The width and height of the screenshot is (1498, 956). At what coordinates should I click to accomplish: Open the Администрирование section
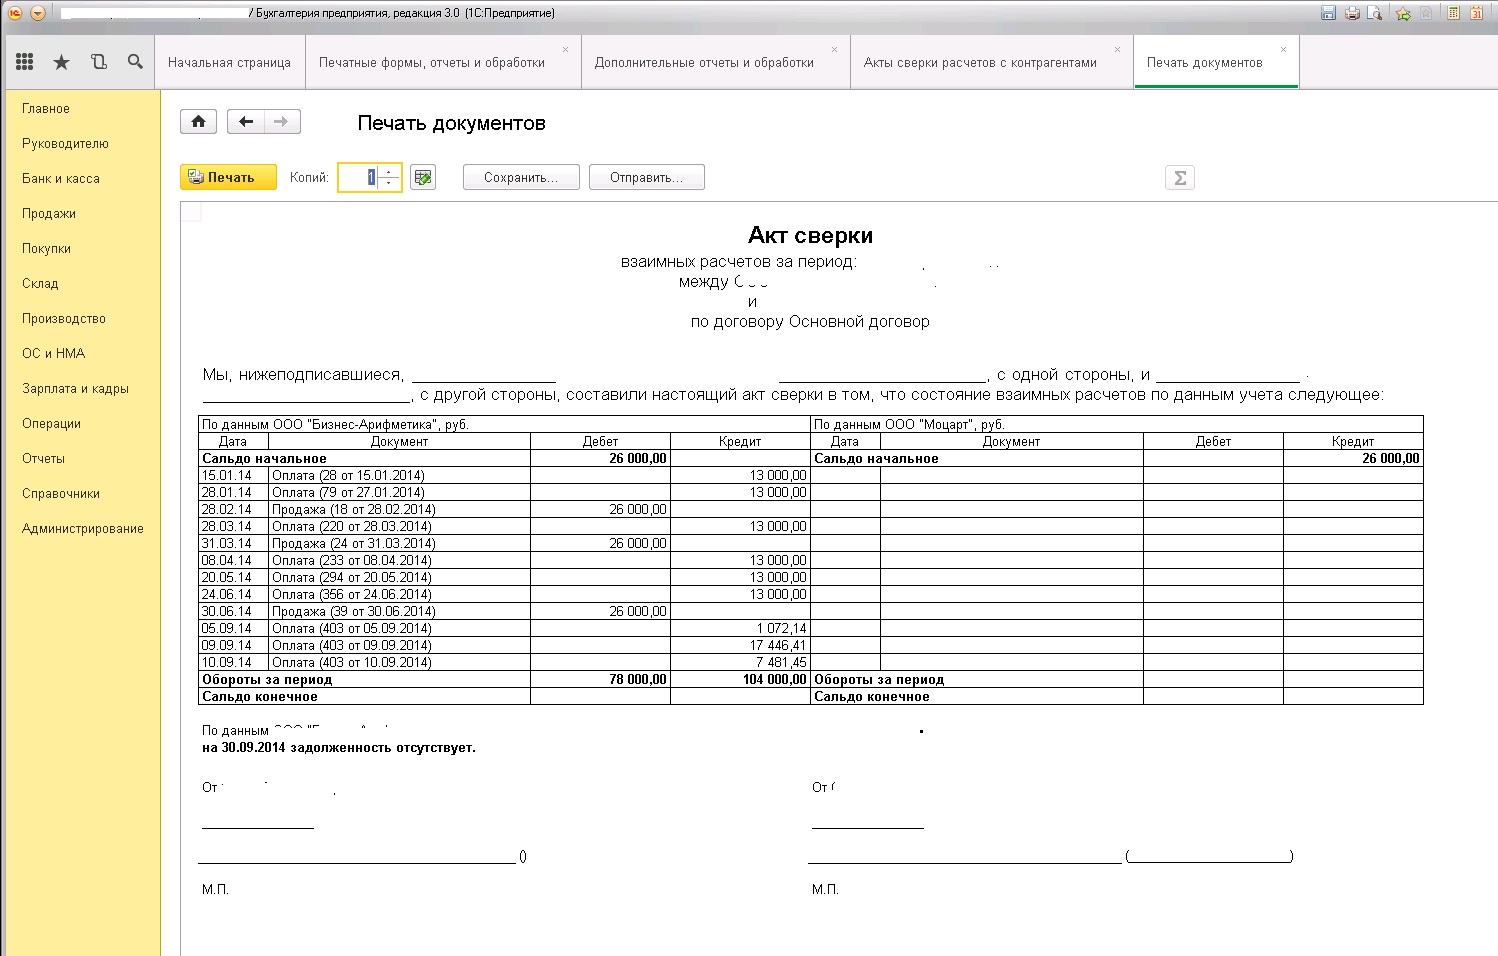[x=83, y=528]
